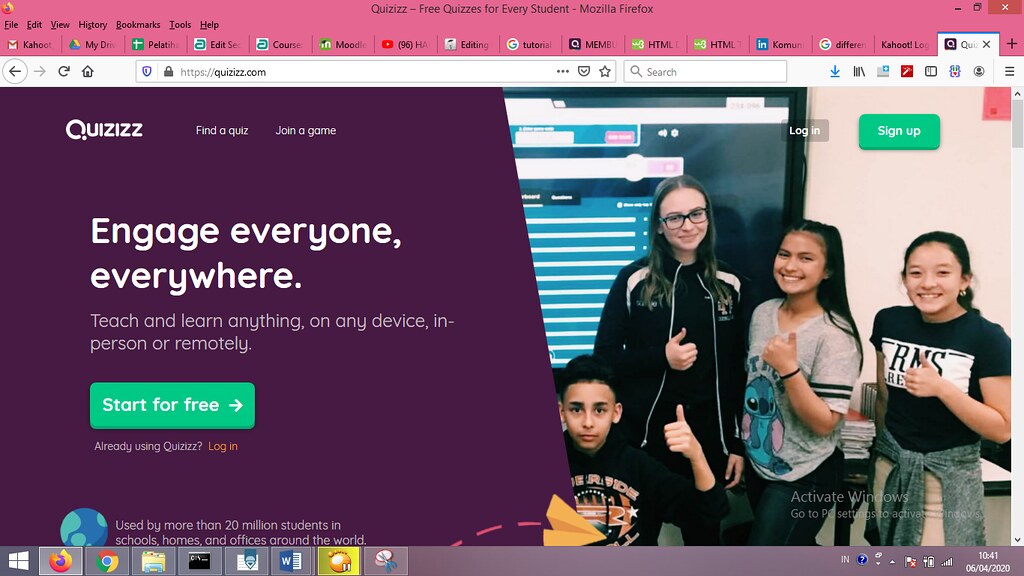
Task: Bookmark this page with the star
Action: coord(605,72)
